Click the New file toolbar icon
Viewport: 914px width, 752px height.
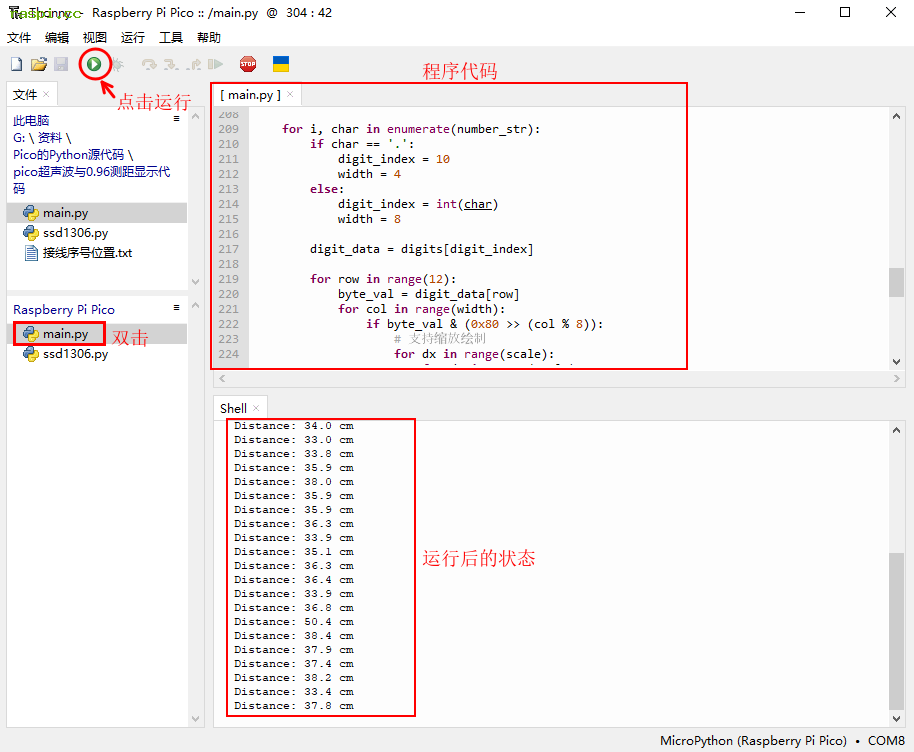(x=16, y=64)
